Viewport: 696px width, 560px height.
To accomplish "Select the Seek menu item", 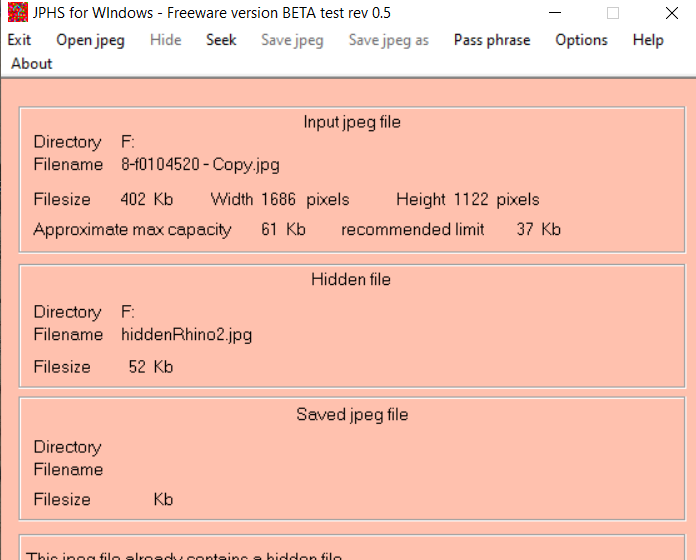I will pyautogui.click(x=221, y=40).
